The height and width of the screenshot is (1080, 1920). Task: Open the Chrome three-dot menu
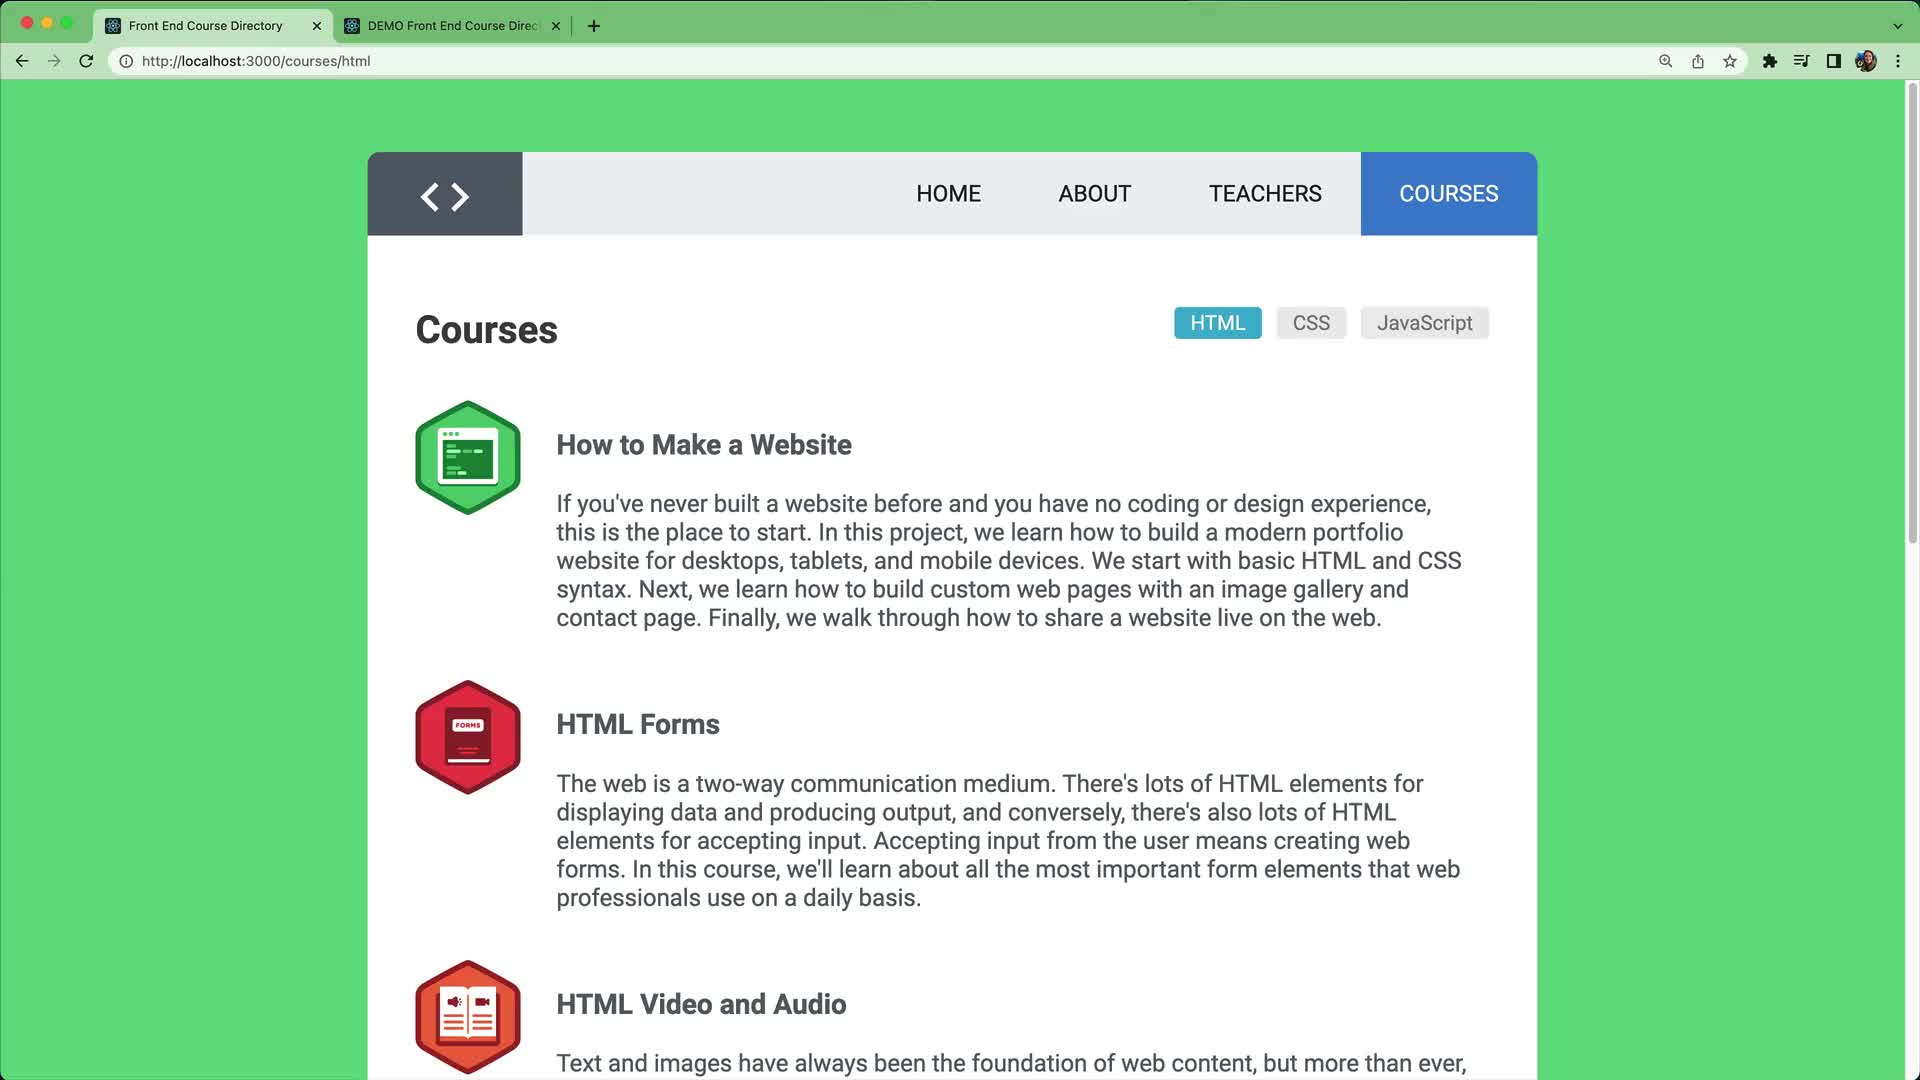(1898, 61)
